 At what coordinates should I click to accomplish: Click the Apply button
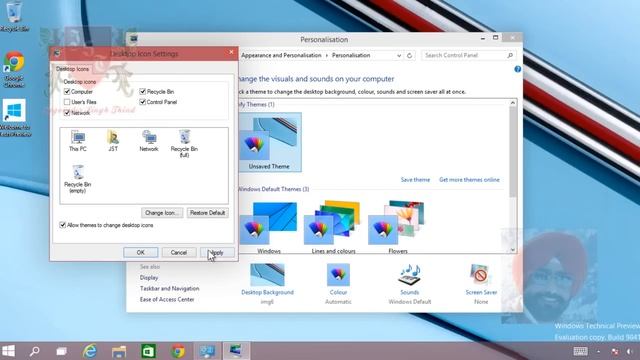(x=217, y=253)
